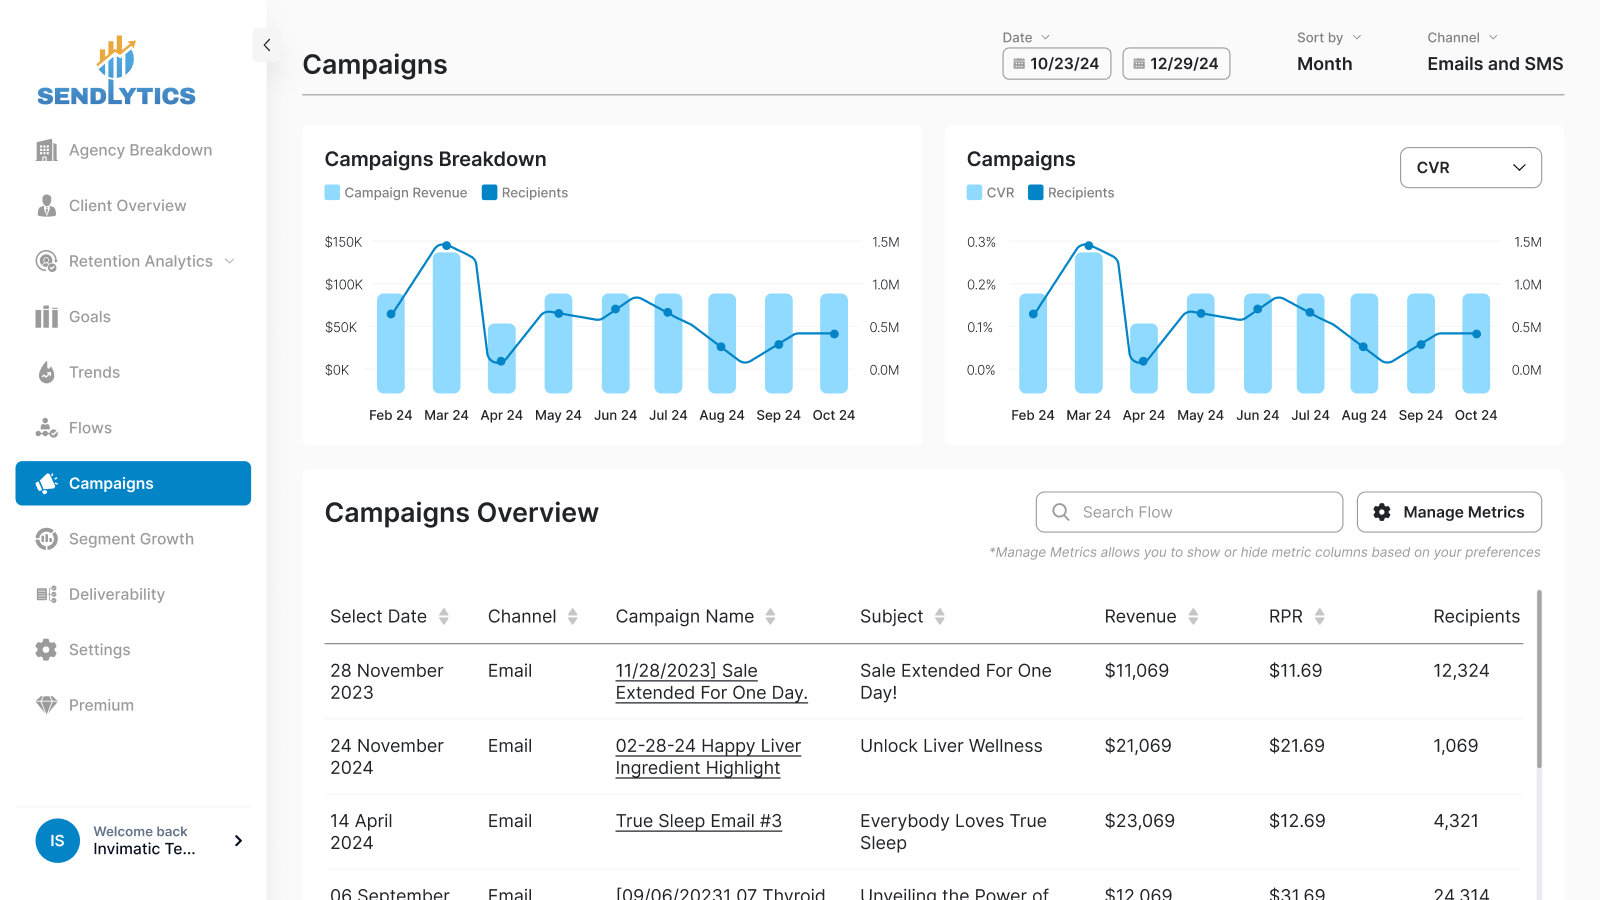Image resolution: width=1600 pixels, height=900 pixels.
Task: Click the Manage Metrics button
Action: (1449, 512)
